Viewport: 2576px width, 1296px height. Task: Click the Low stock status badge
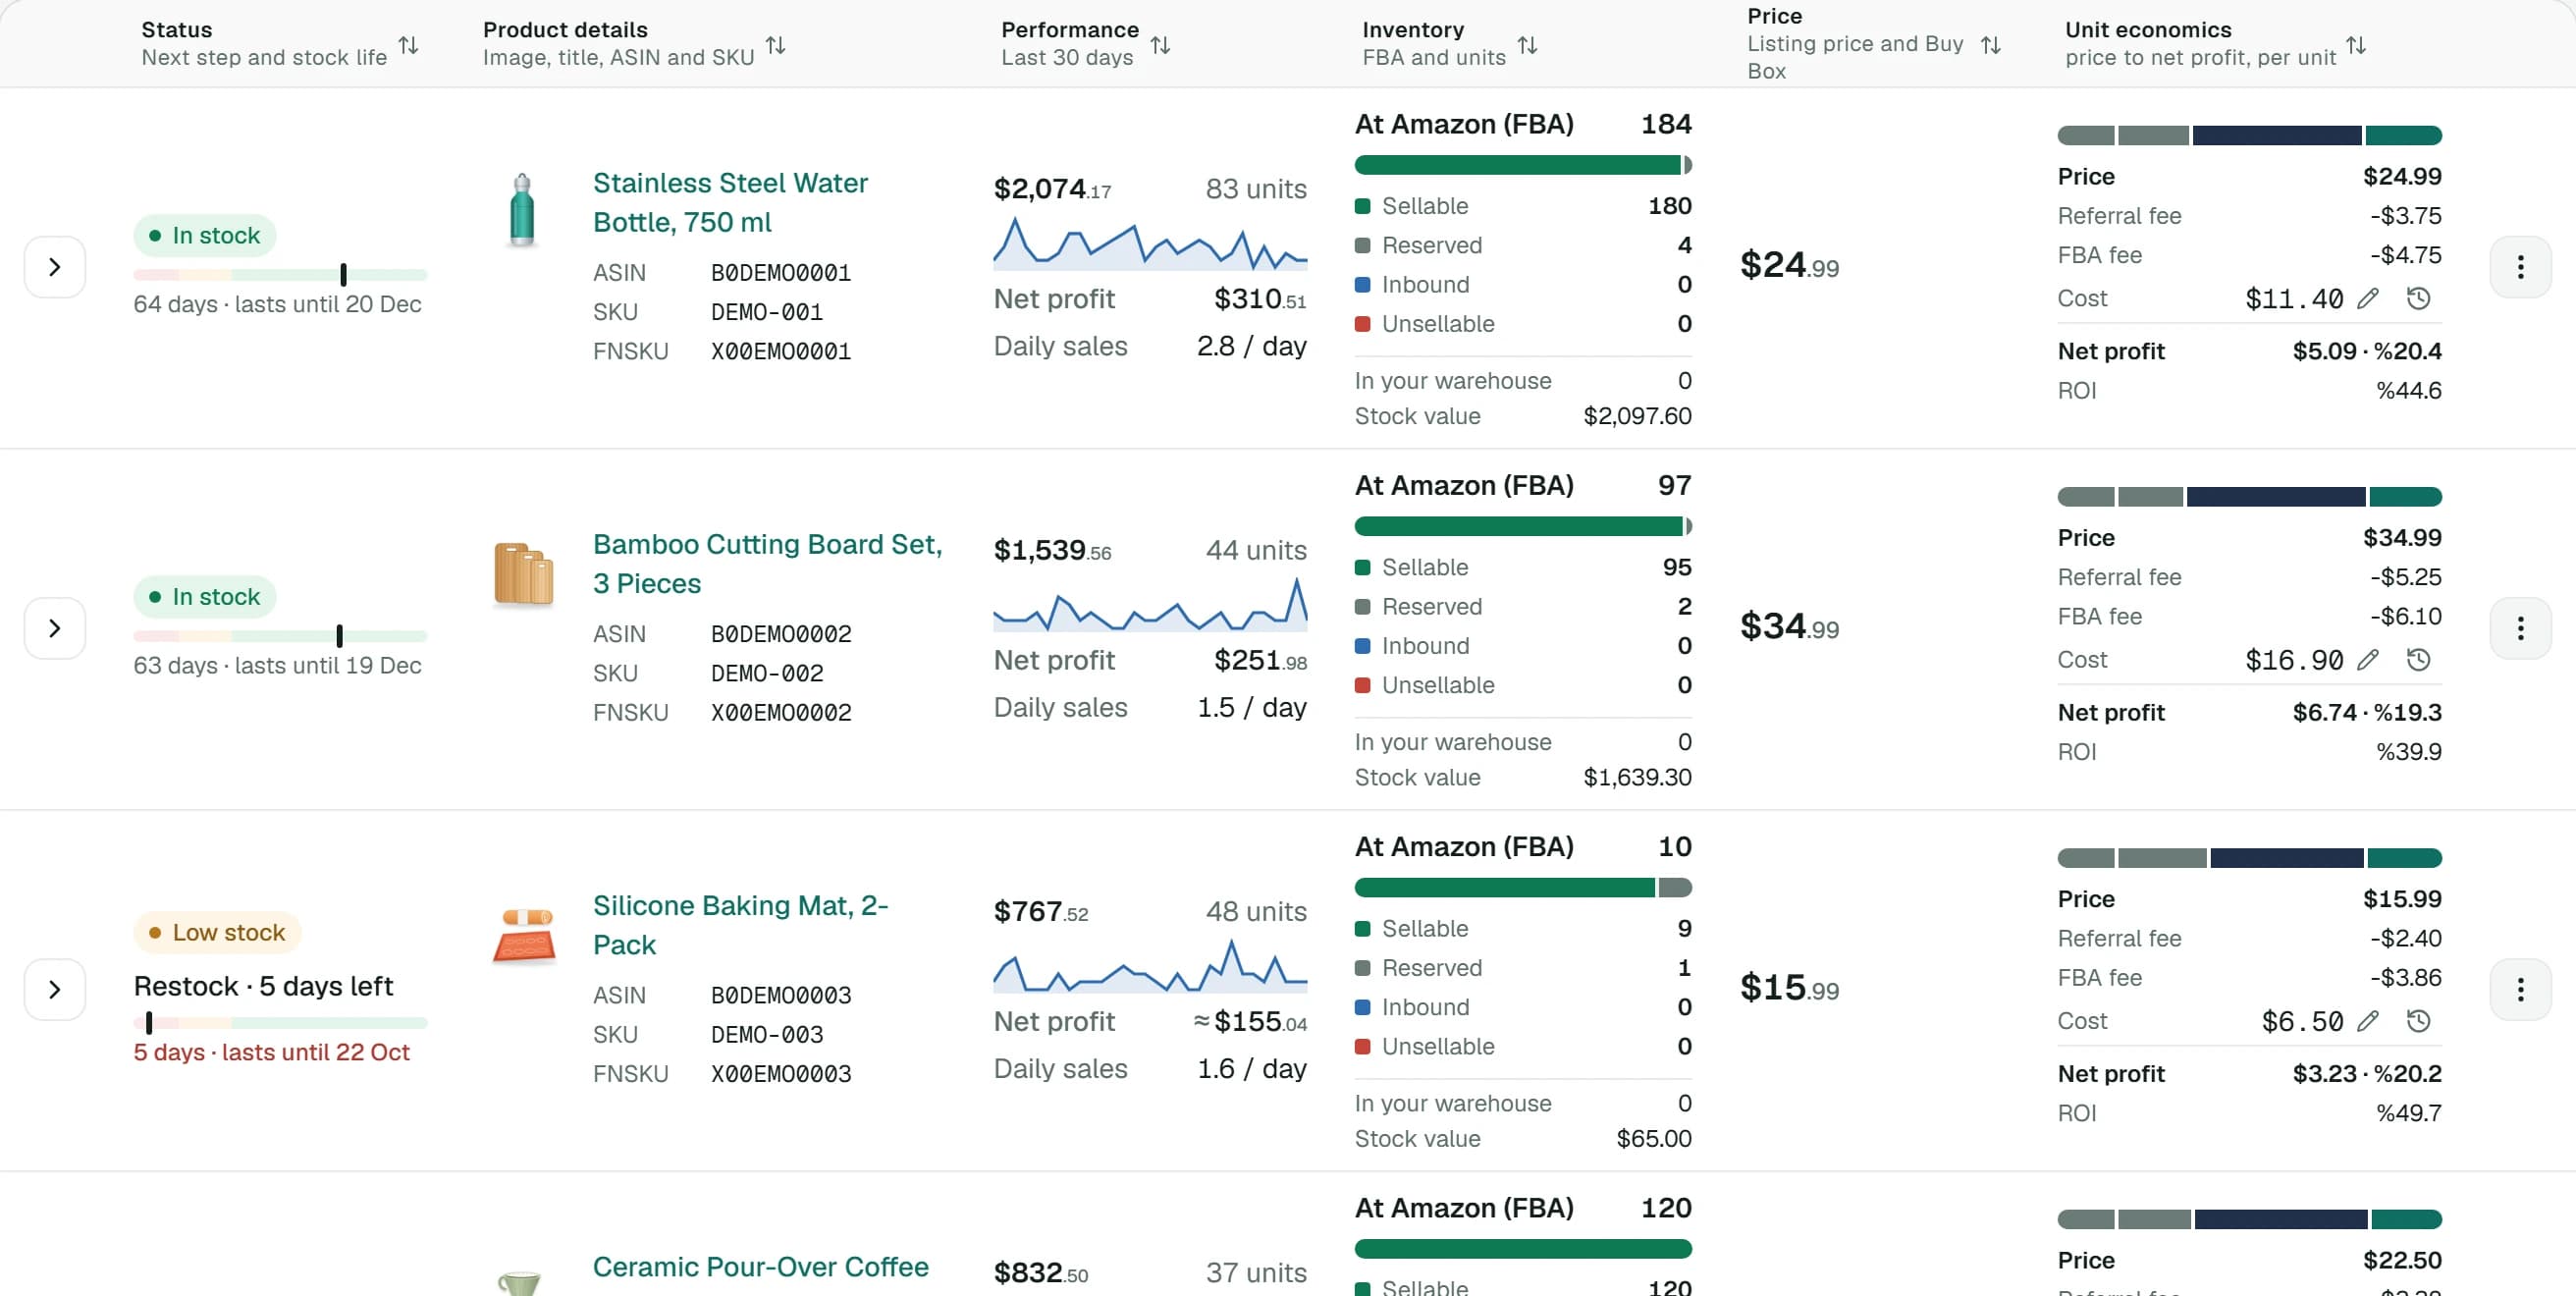click(217, 932)
